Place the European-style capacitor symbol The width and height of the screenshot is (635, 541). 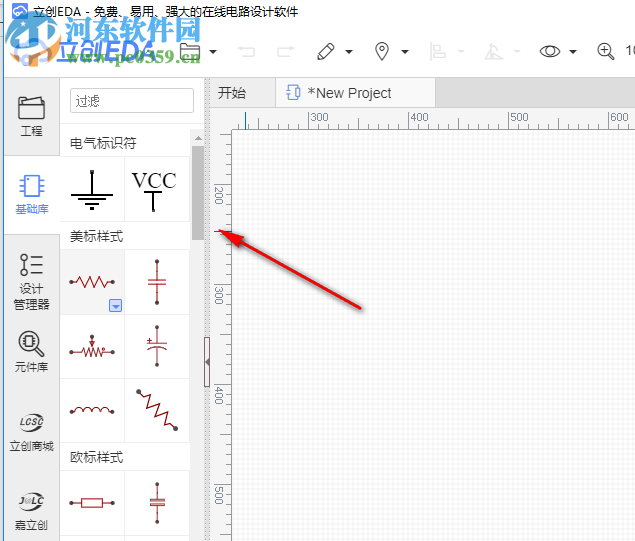[x=157, y=503]
